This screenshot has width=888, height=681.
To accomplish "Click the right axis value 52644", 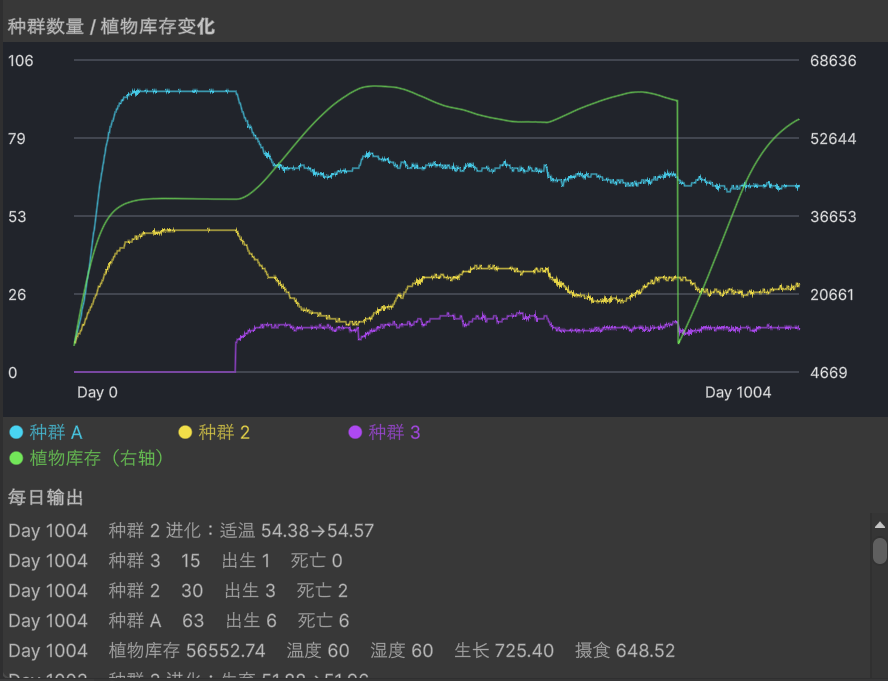I will tap(833, 138).
